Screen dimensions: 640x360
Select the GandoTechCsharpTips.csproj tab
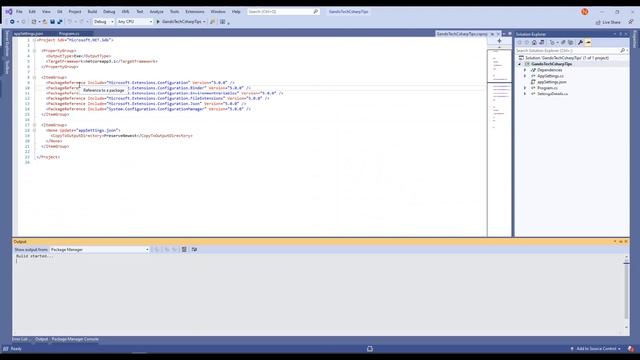(x=462, y=34)
